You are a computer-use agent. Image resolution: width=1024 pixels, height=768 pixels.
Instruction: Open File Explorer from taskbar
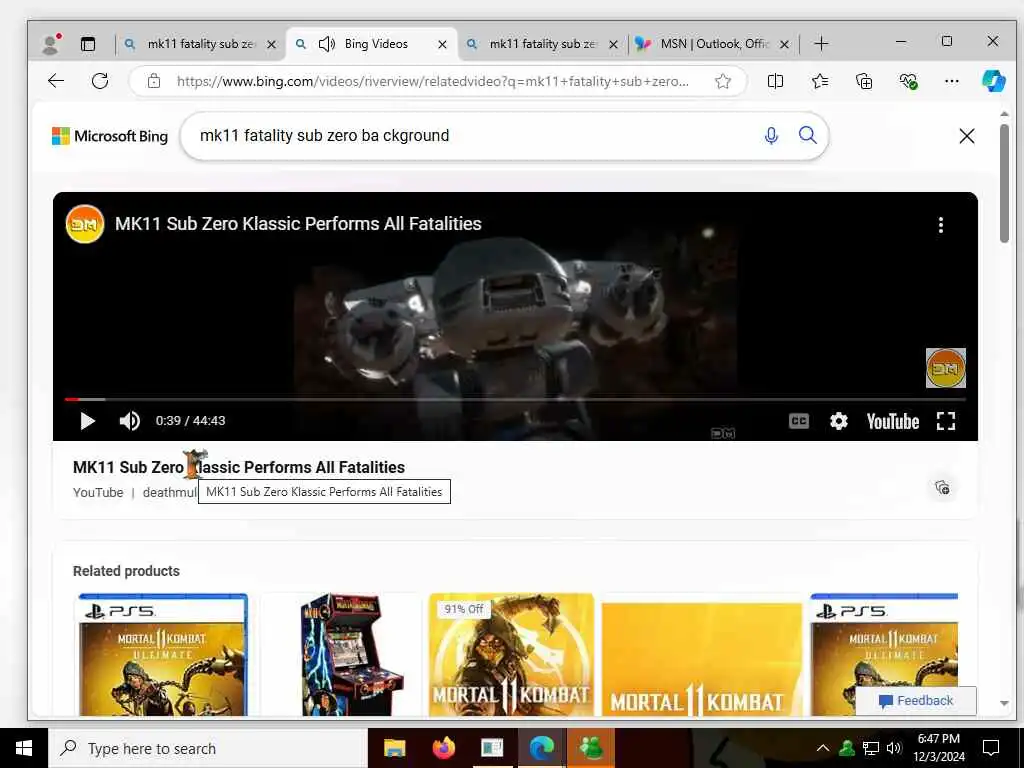tap(394, 748)
